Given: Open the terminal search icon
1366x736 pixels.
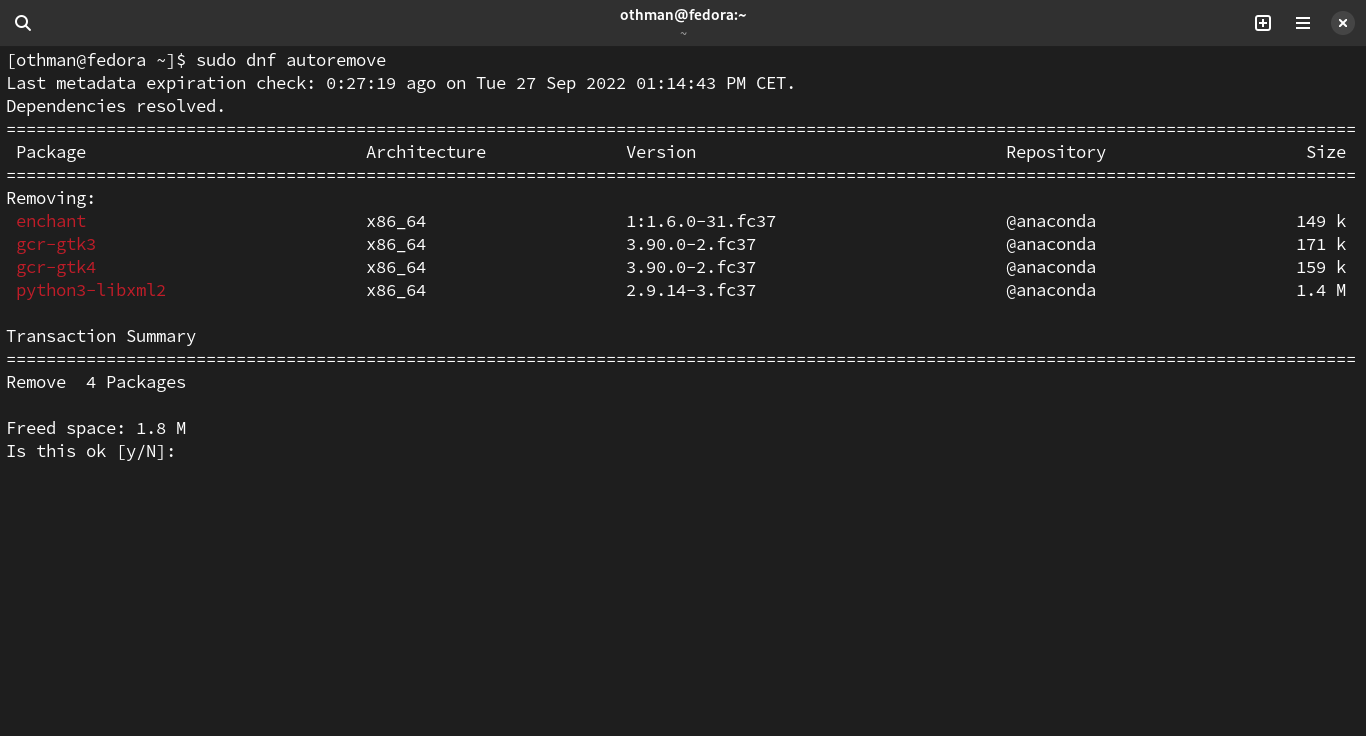Looking at the screenshot, I should coord(23,23).
